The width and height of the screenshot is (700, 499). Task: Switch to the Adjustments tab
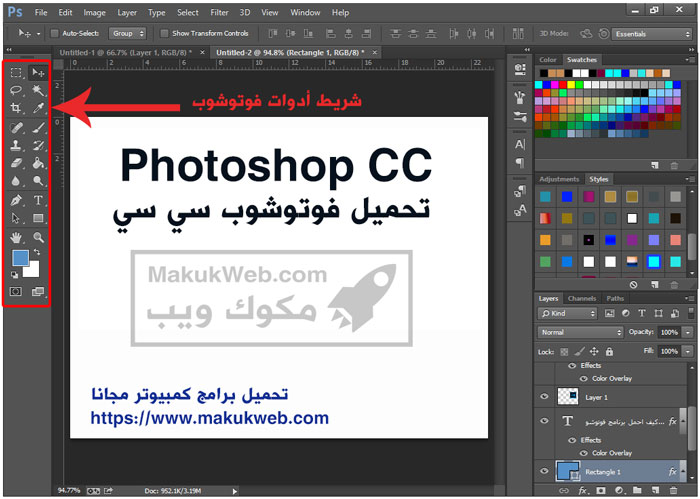tap(559, 179)
